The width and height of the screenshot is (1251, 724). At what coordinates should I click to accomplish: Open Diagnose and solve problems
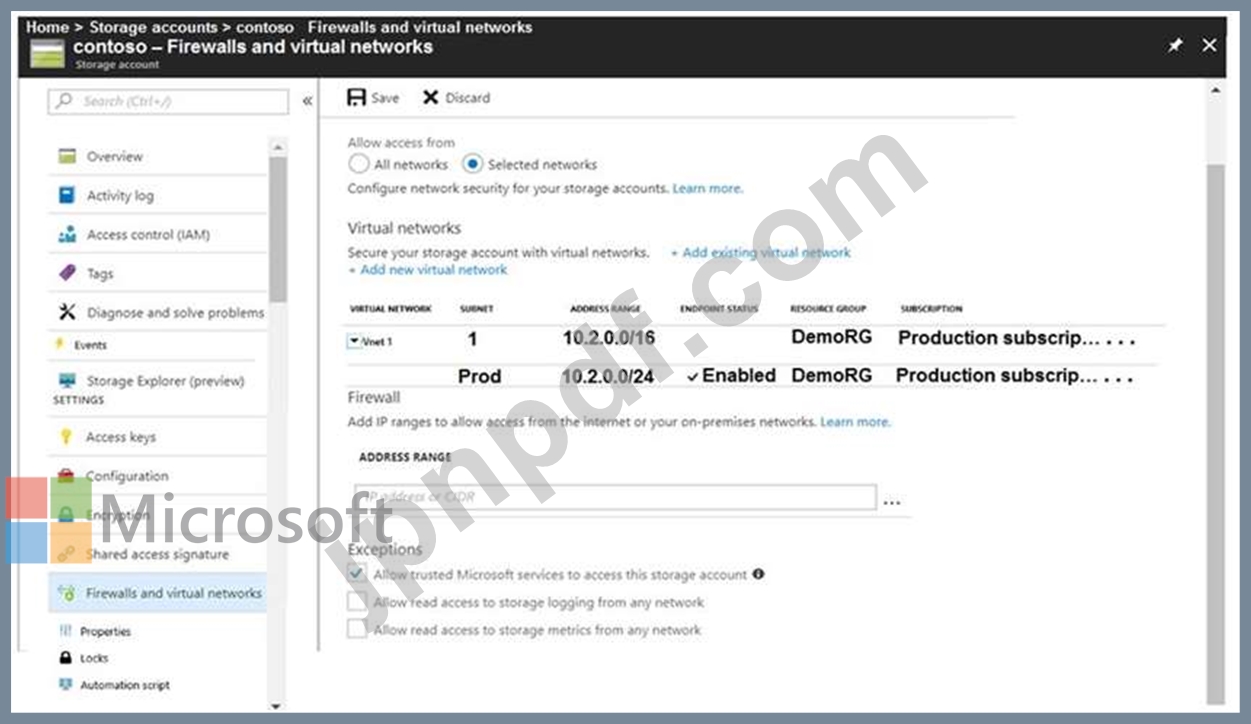tap(176, 313)
